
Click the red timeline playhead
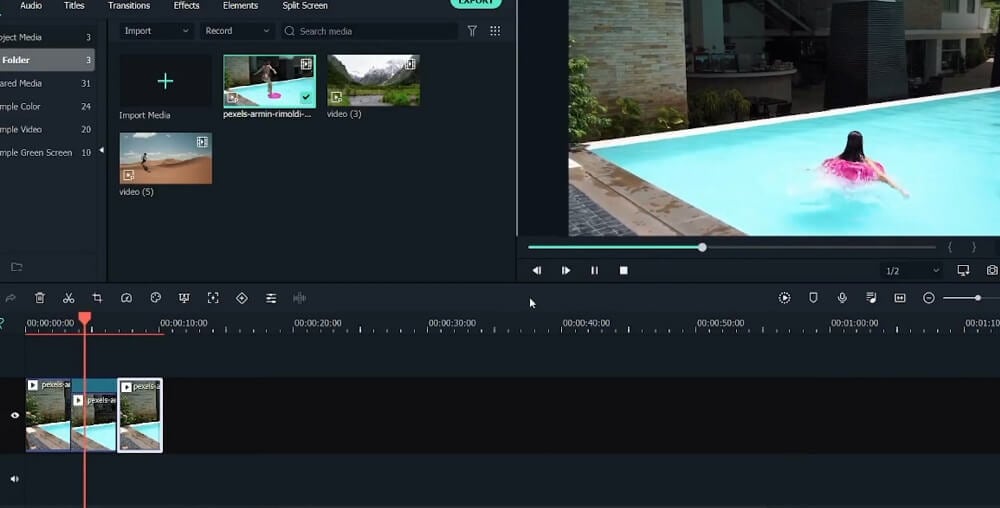click(85, 317)
